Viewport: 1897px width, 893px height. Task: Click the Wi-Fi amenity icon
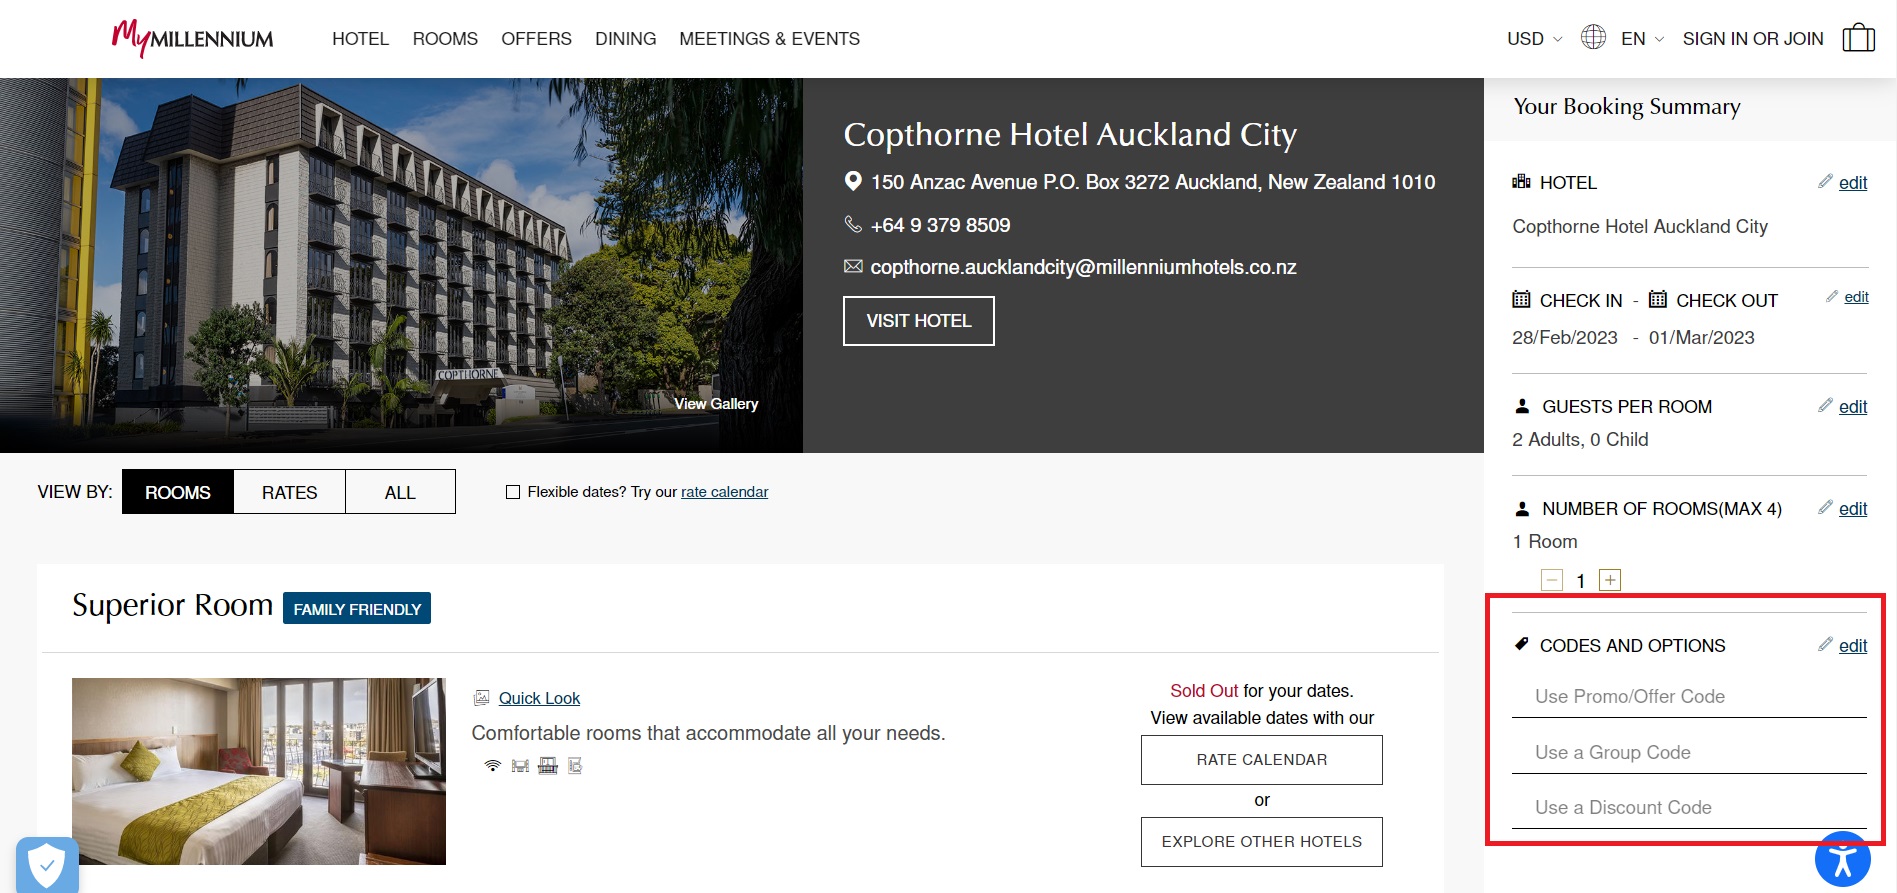coord(492,766)
